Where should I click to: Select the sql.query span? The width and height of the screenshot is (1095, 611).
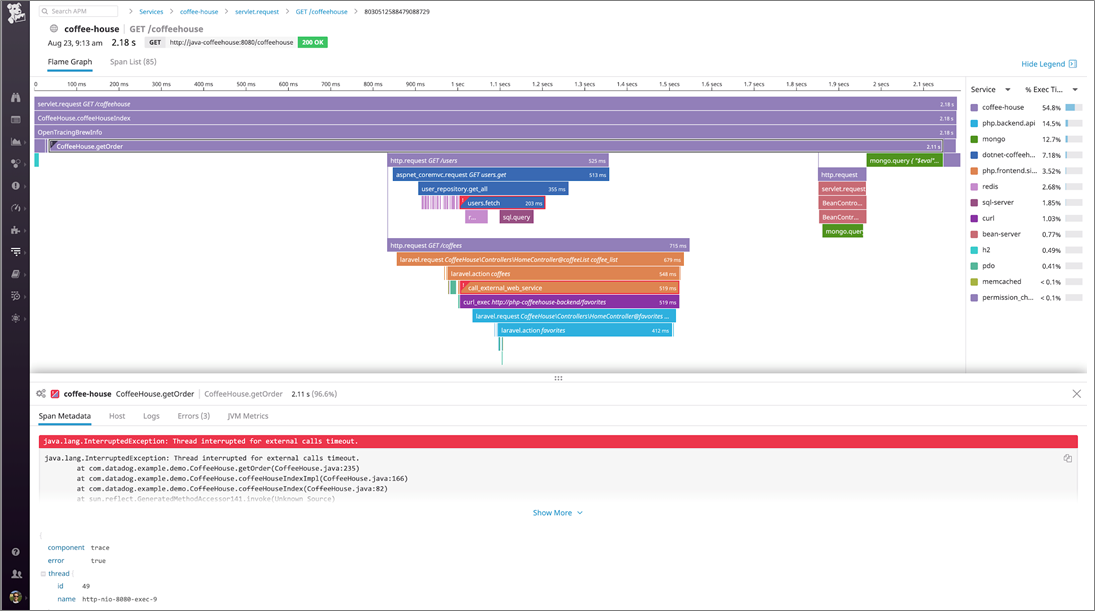click(516, 217)
